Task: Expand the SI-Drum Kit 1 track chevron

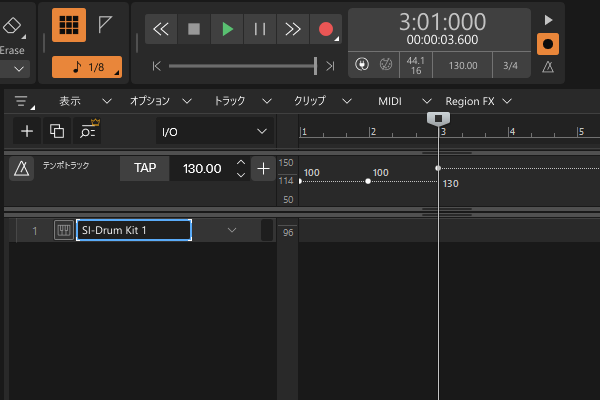Action: (232, 231)
